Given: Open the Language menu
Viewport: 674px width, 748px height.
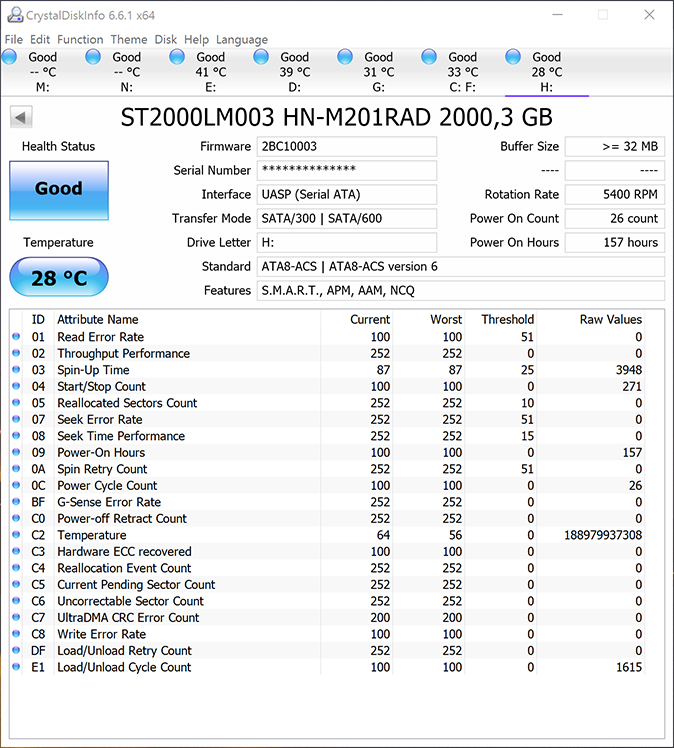Looking at the screenshot, I should pos(242,40).
